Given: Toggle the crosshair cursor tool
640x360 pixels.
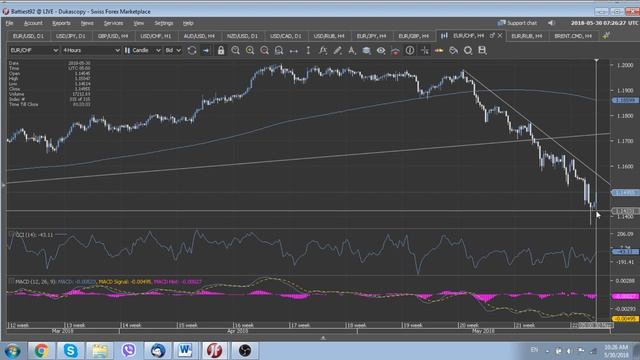Looking at the screenshot, I should [x=424, y=50].
